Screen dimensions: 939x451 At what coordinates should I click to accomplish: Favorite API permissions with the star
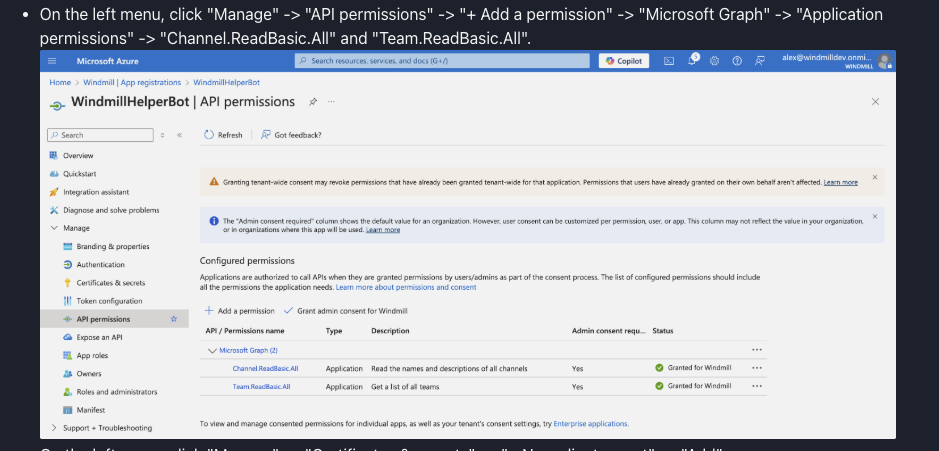click(x=173, y=319)
